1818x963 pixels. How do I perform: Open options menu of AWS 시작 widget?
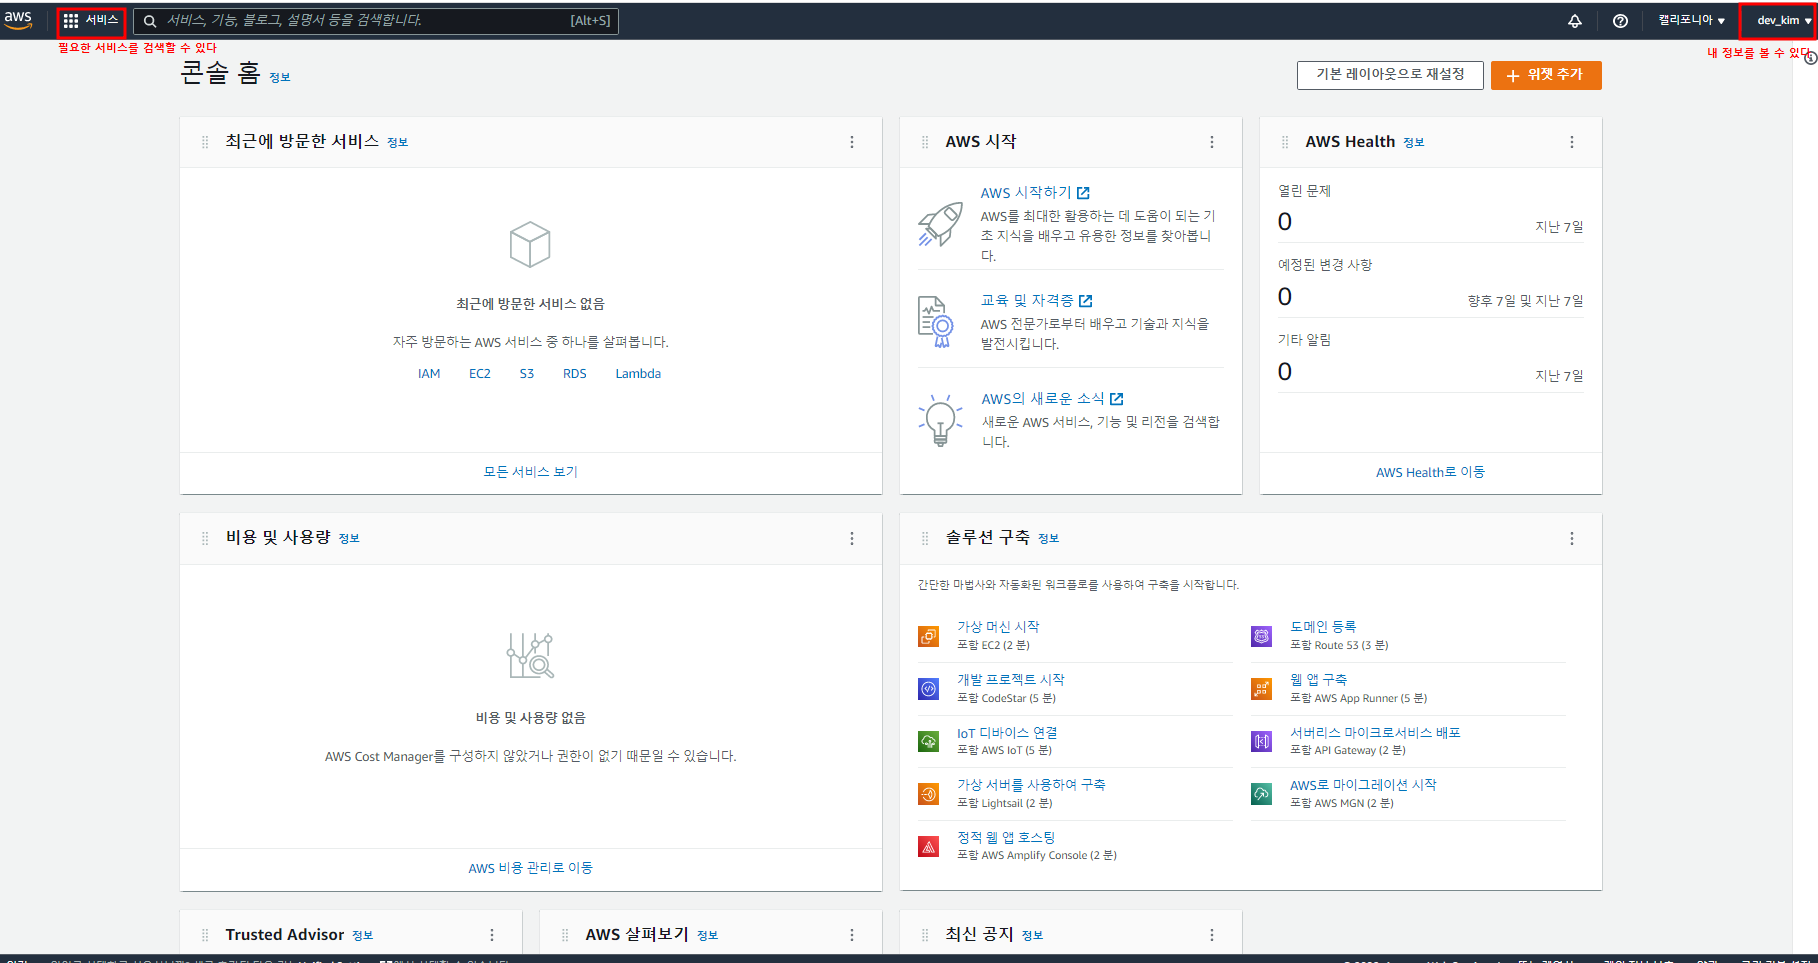point(1212,142)
